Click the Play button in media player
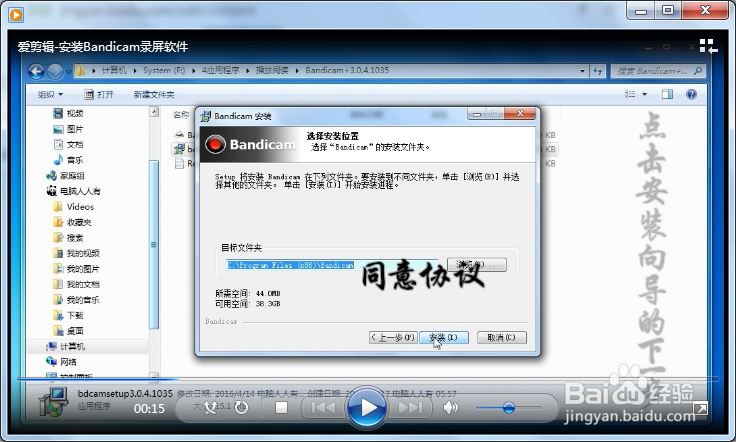Image resolution: width=736 pixels, height=442 pixels. pyautogui.click(x=367, y=408)
